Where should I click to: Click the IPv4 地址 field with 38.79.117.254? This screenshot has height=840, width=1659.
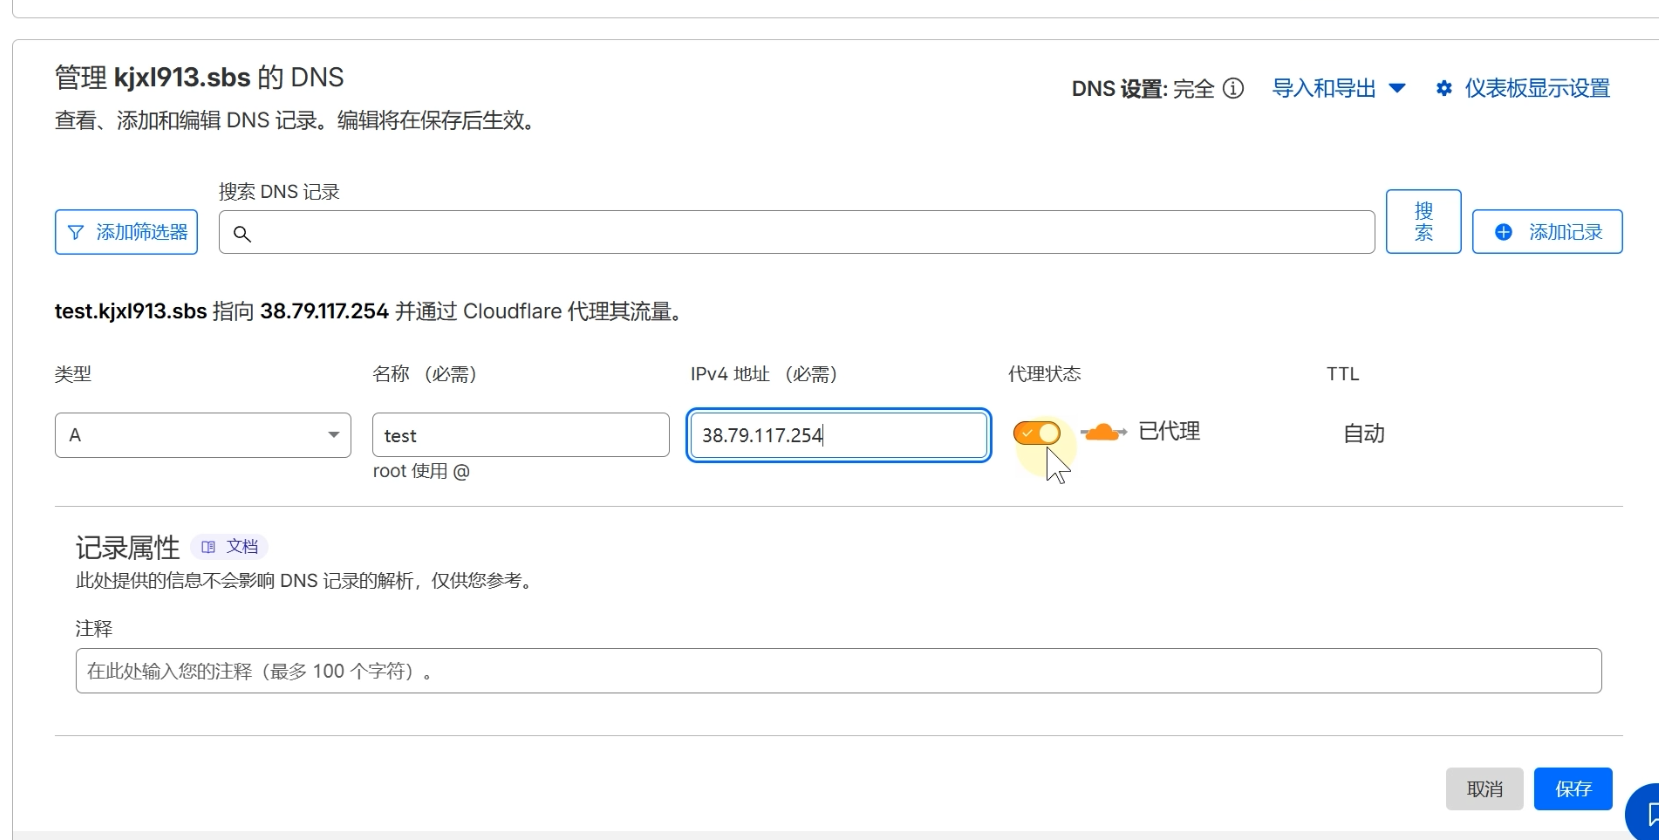tap(838, 435)
